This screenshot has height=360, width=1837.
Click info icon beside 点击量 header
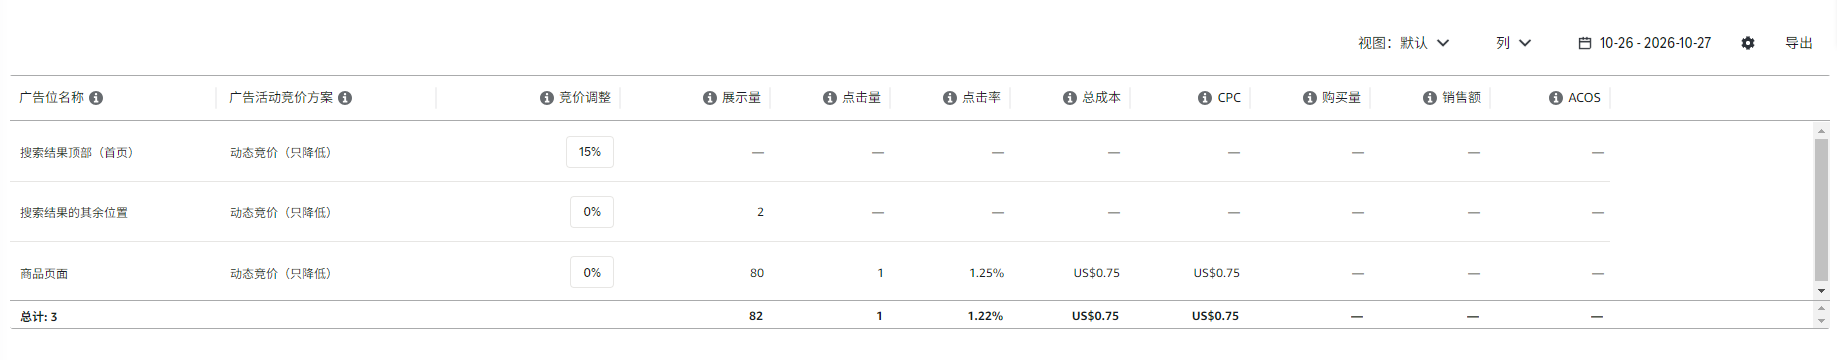[830, 98]
